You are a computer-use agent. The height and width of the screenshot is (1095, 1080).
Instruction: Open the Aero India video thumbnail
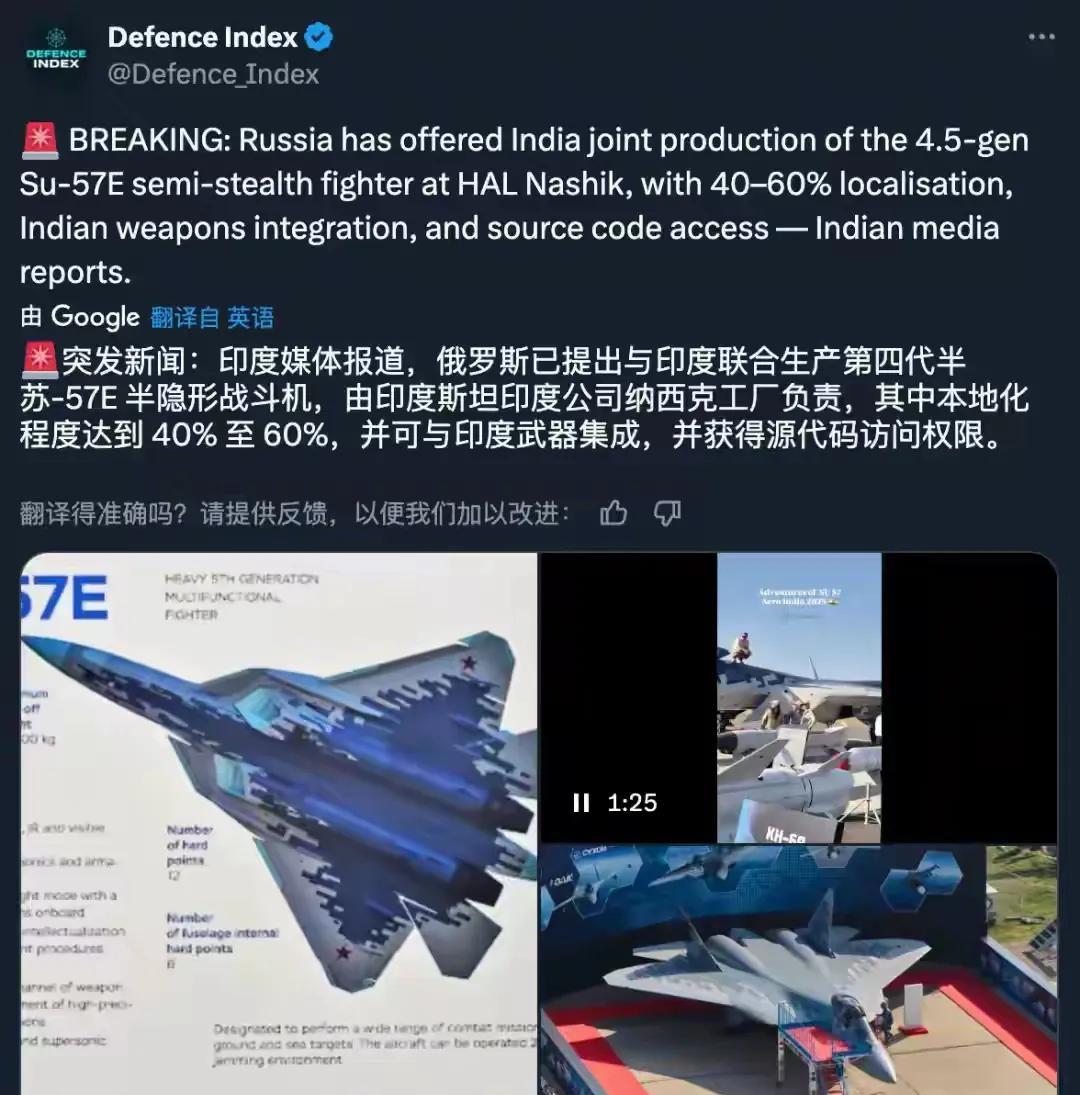pyautogui.click(x=799, y=698)
